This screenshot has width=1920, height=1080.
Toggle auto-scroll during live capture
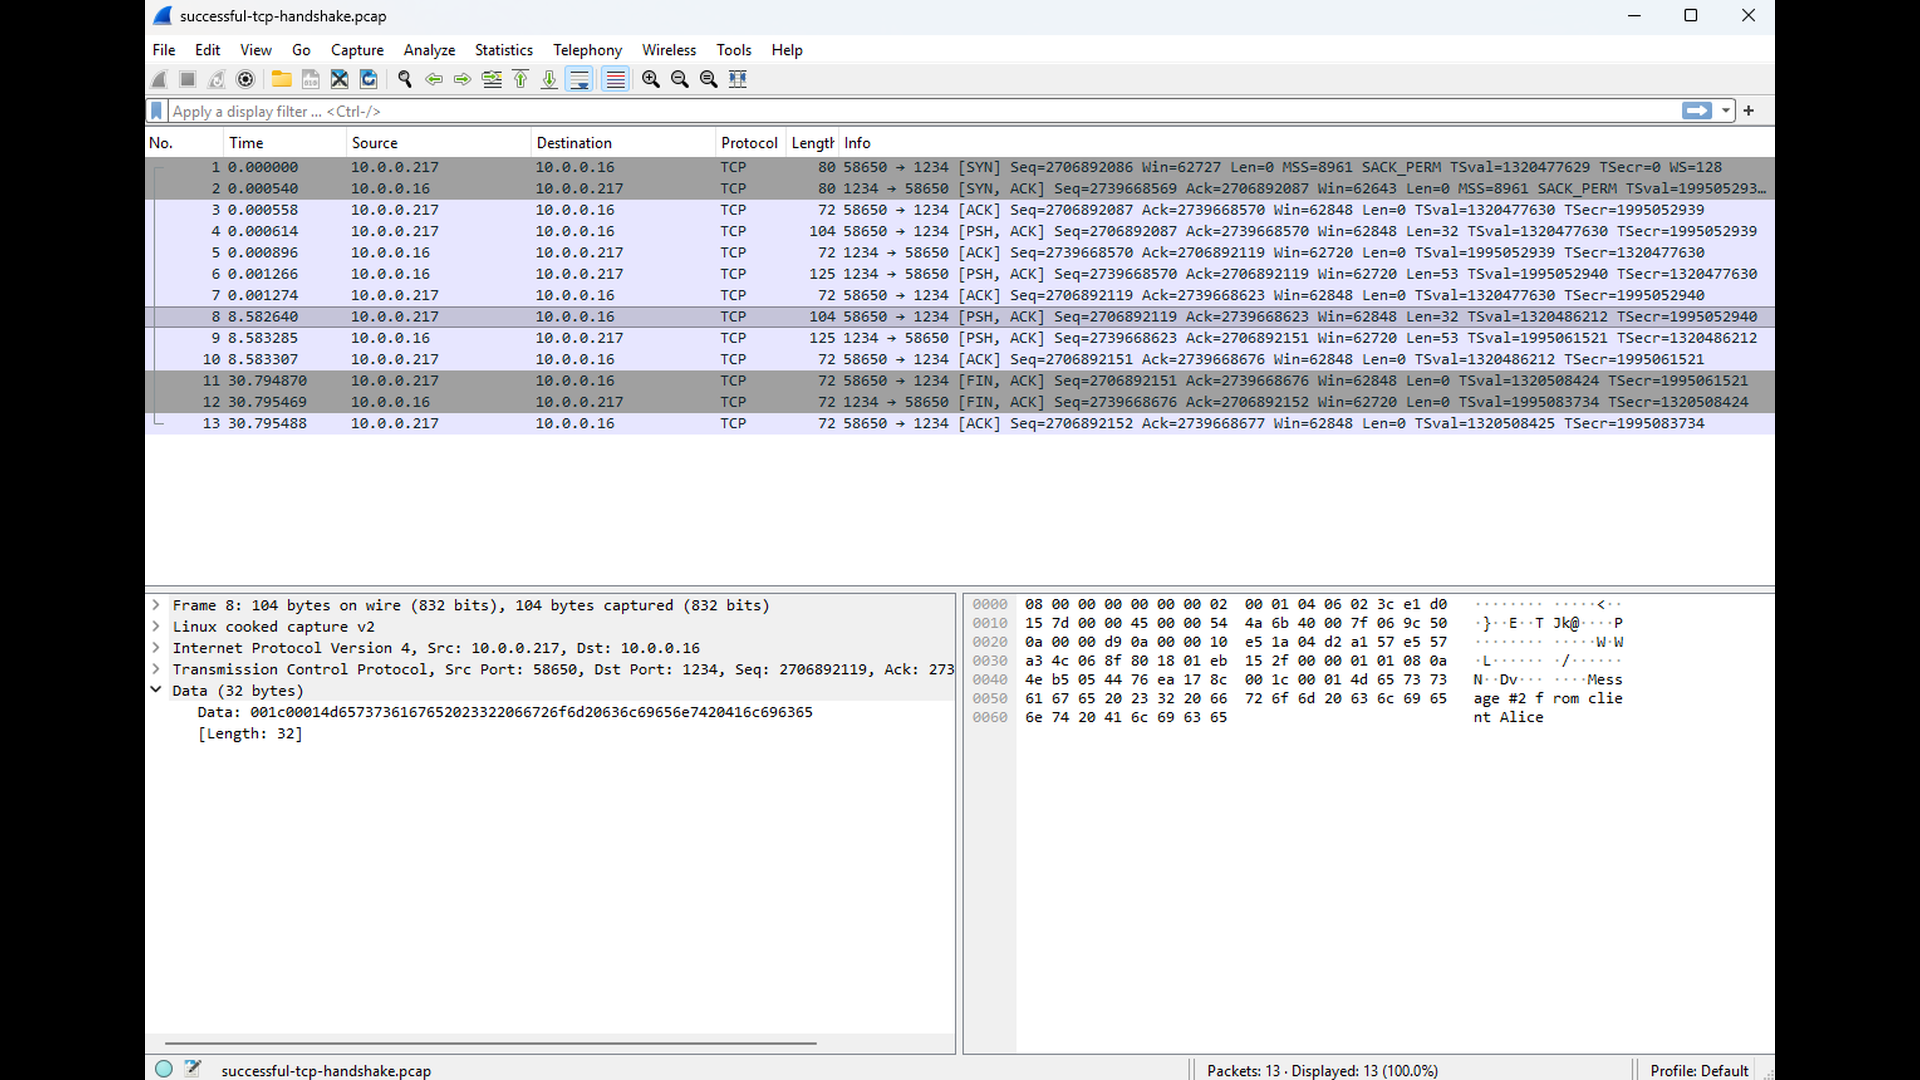[x=579, y=79]
